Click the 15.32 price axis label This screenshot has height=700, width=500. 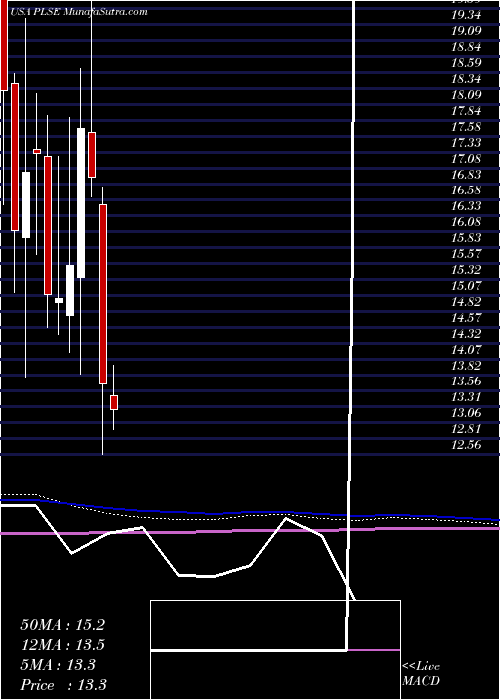[466, 270]
